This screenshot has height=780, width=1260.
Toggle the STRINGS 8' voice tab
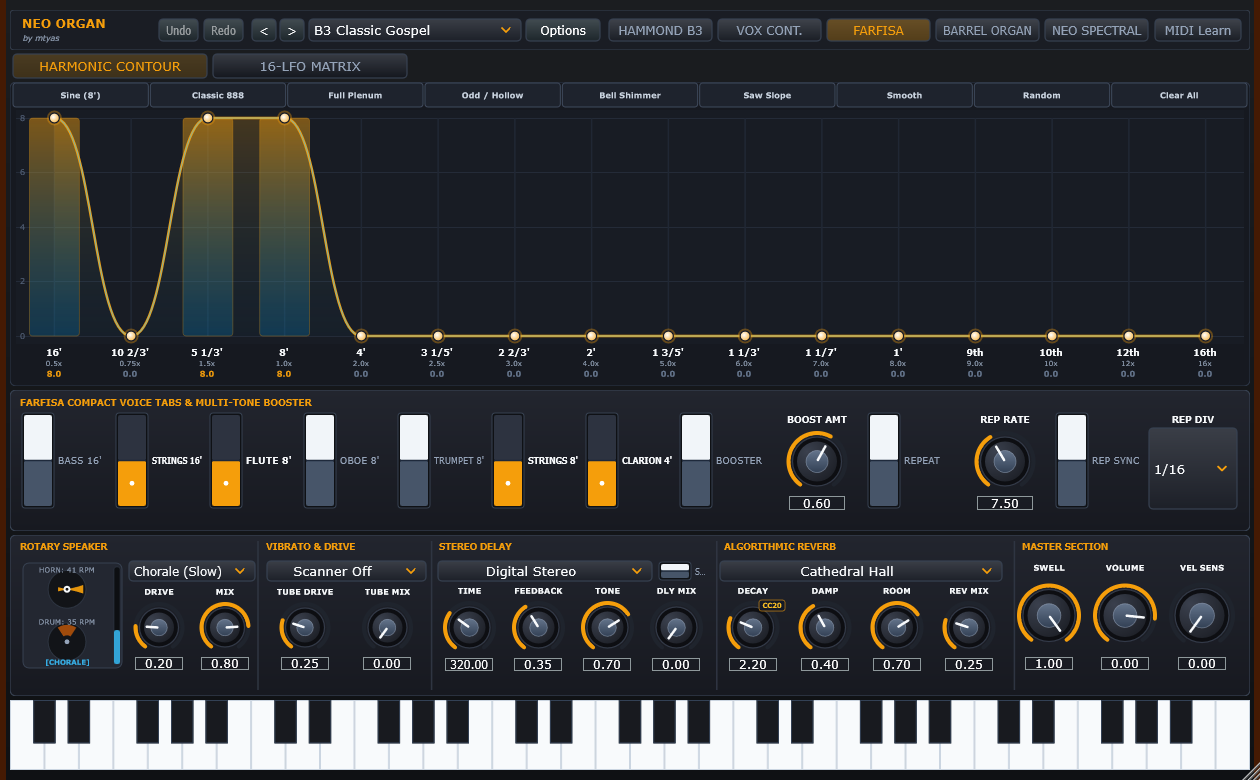tap(508, 461)
